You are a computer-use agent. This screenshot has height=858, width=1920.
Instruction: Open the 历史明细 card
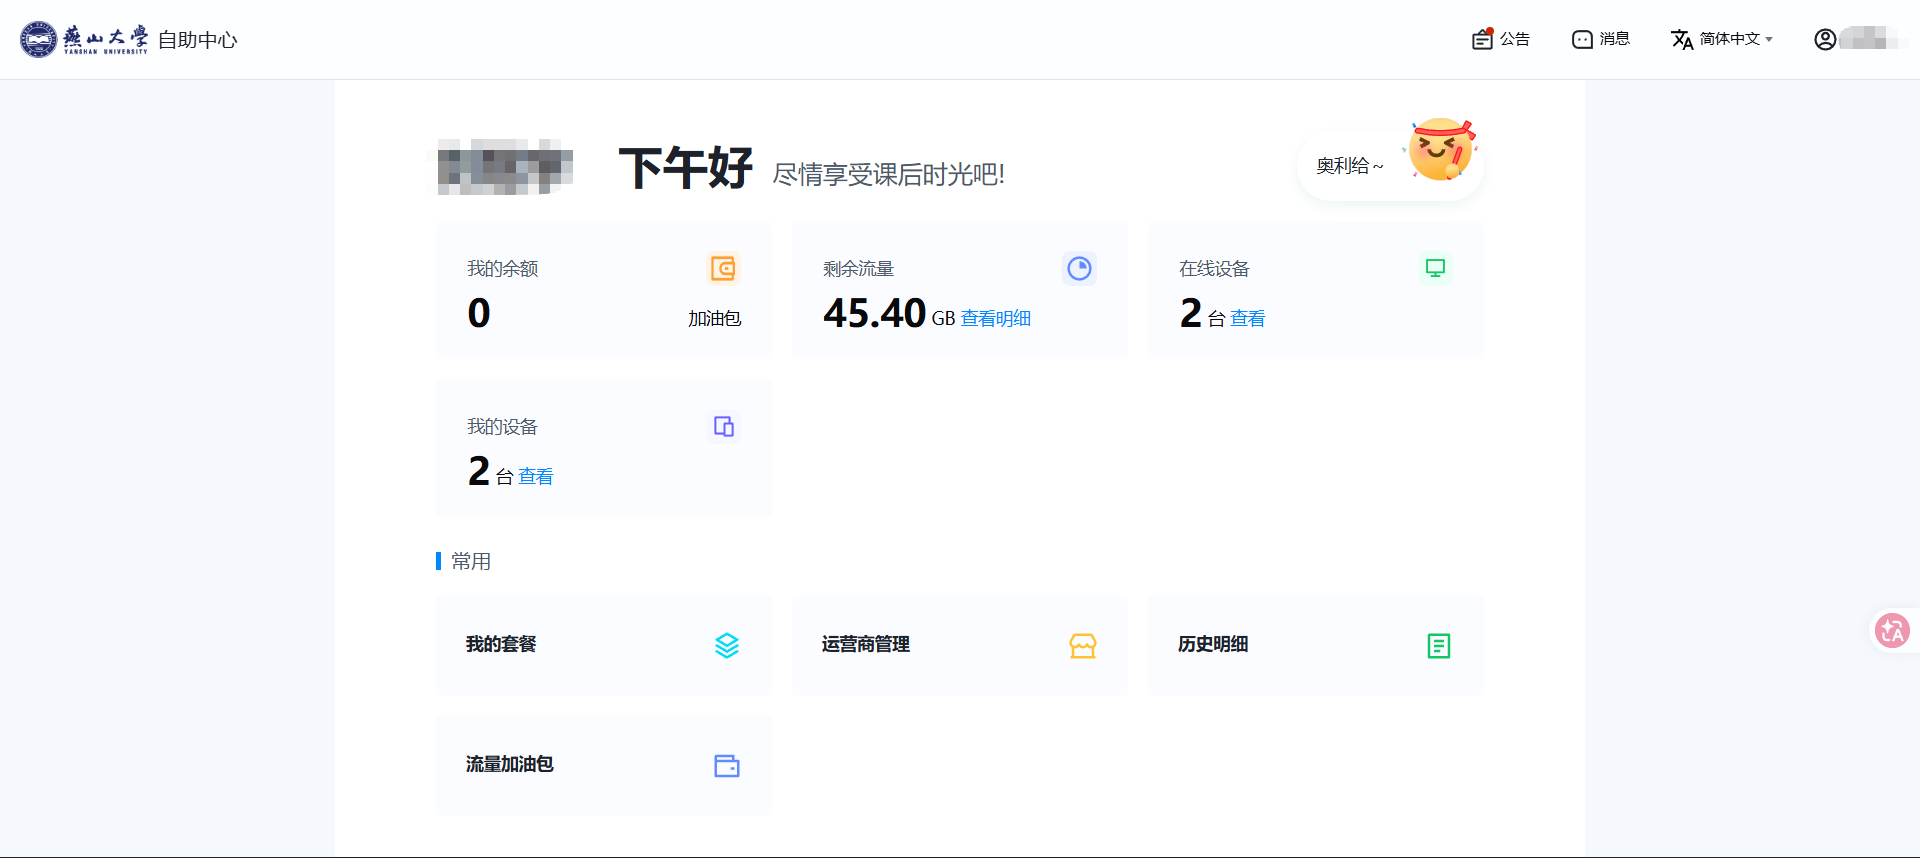(1315, 645)
